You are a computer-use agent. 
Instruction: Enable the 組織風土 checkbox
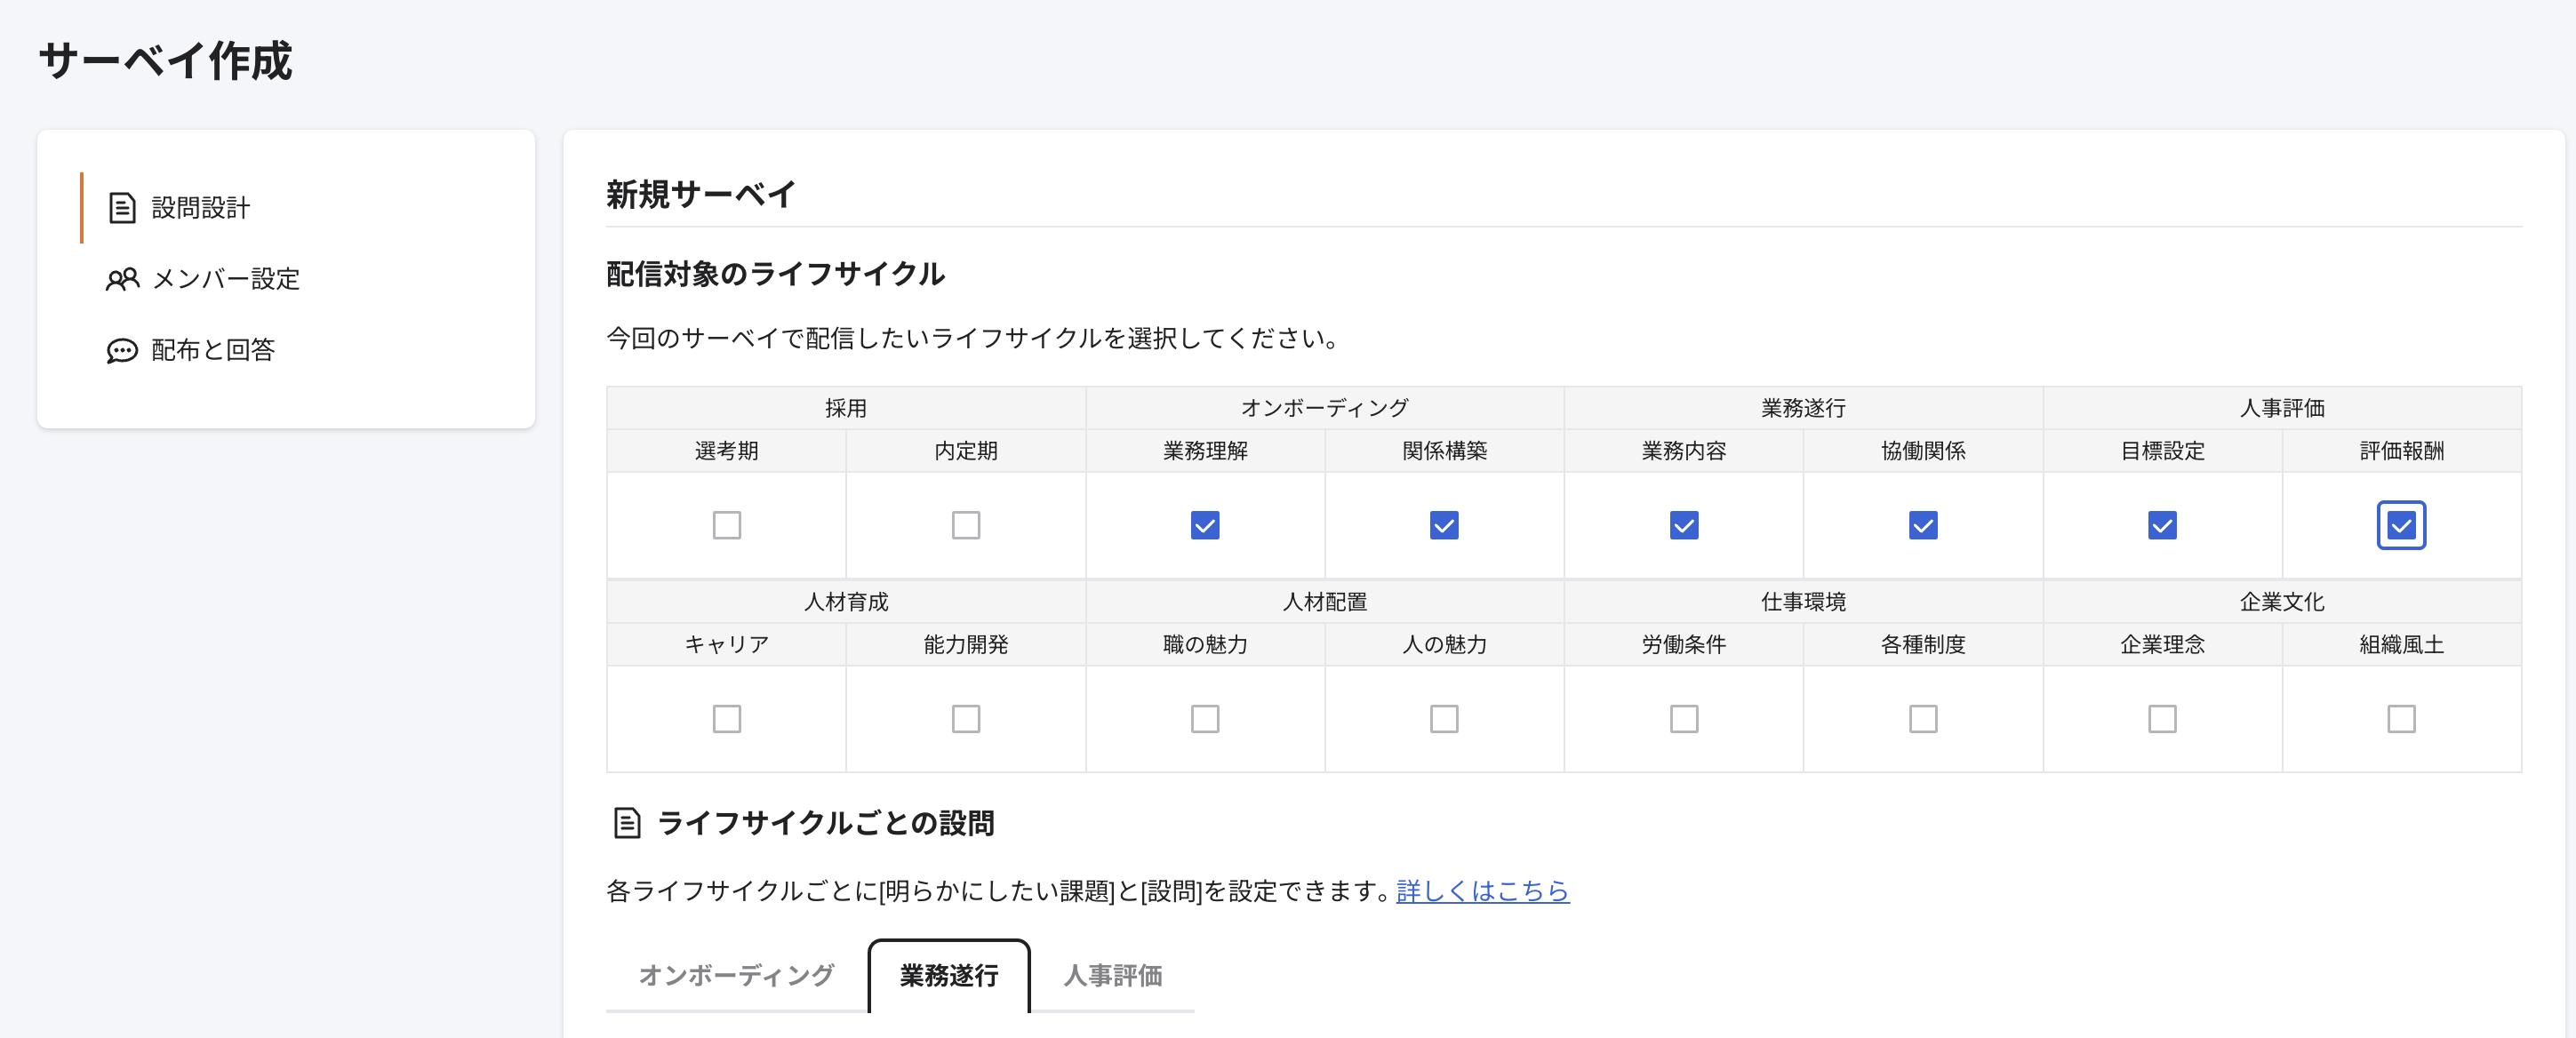[x=2401, y=718]
